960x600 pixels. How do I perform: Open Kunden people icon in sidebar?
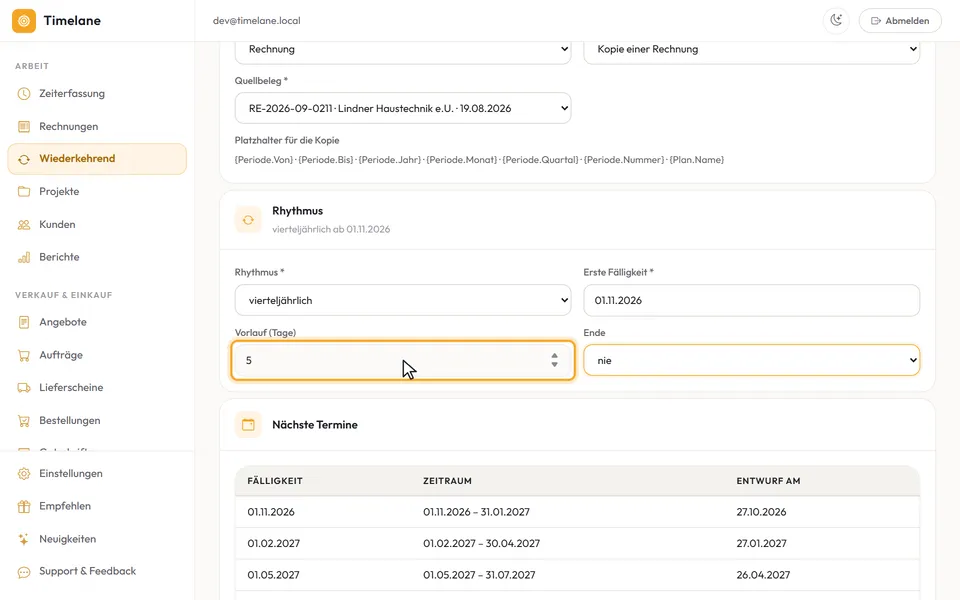[24, 225]
